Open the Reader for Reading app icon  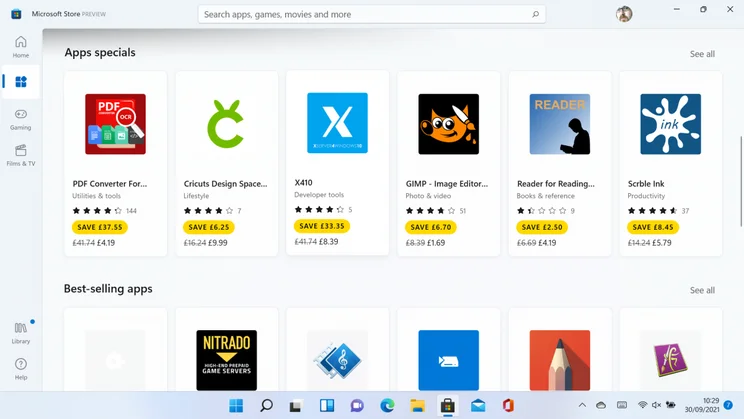pyautogui.click(x=559, y=124)
